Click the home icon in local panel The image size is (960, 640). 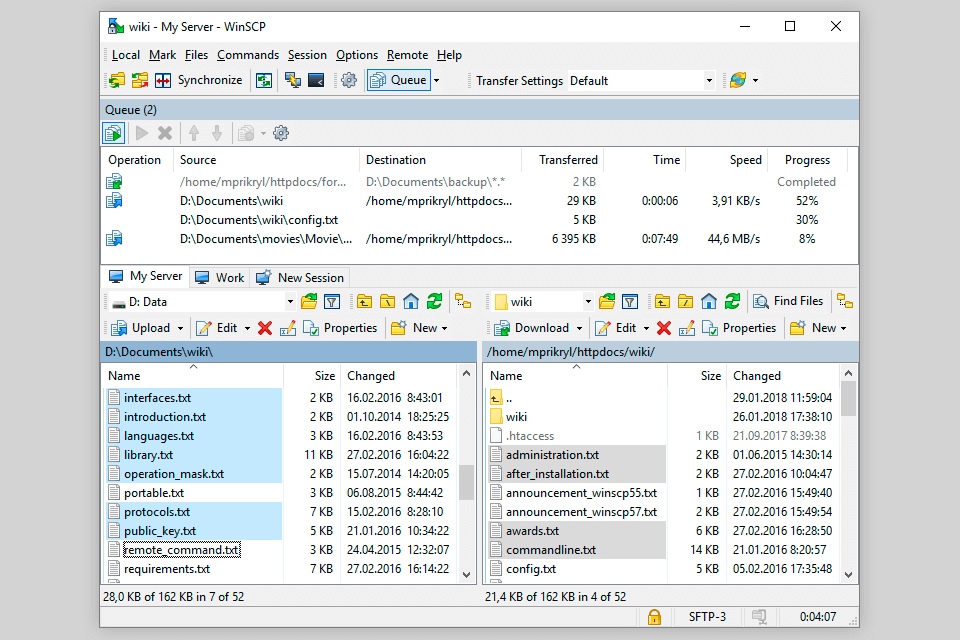411,301
